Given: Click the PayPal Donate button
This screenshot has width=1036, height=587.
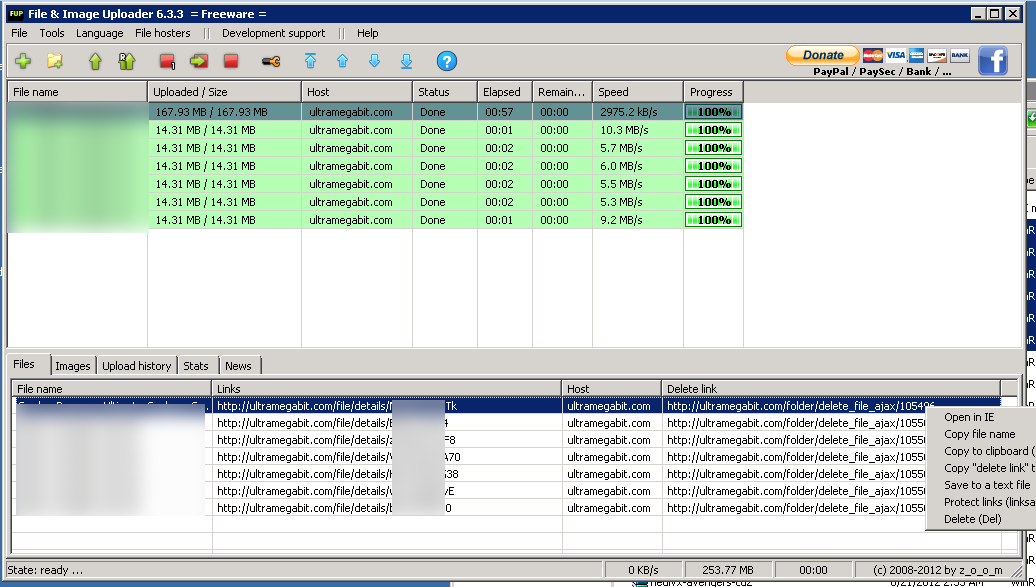Looking at the screenshot, I should coord(823,56).
